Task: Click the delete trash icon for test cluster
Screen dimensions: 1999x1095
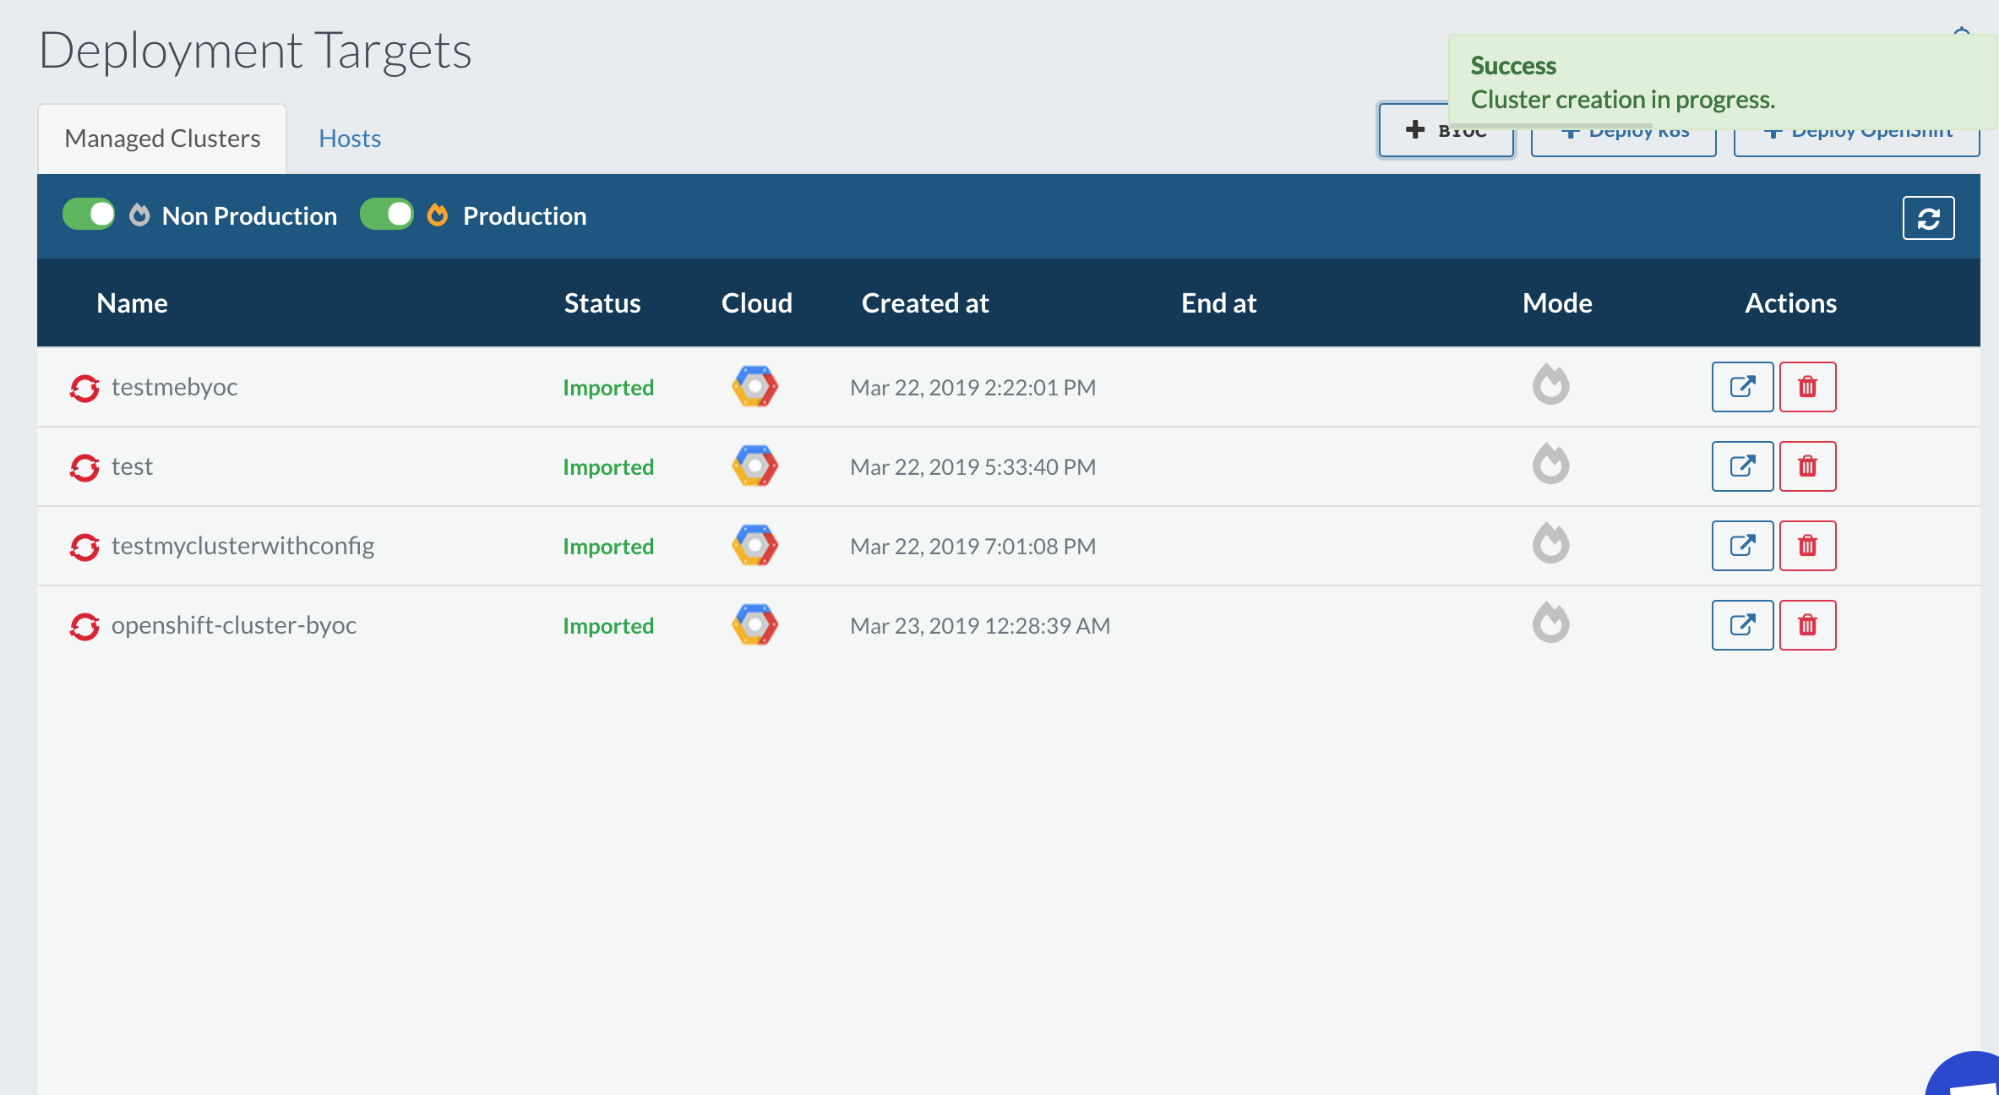Action: click(1808, 466)
